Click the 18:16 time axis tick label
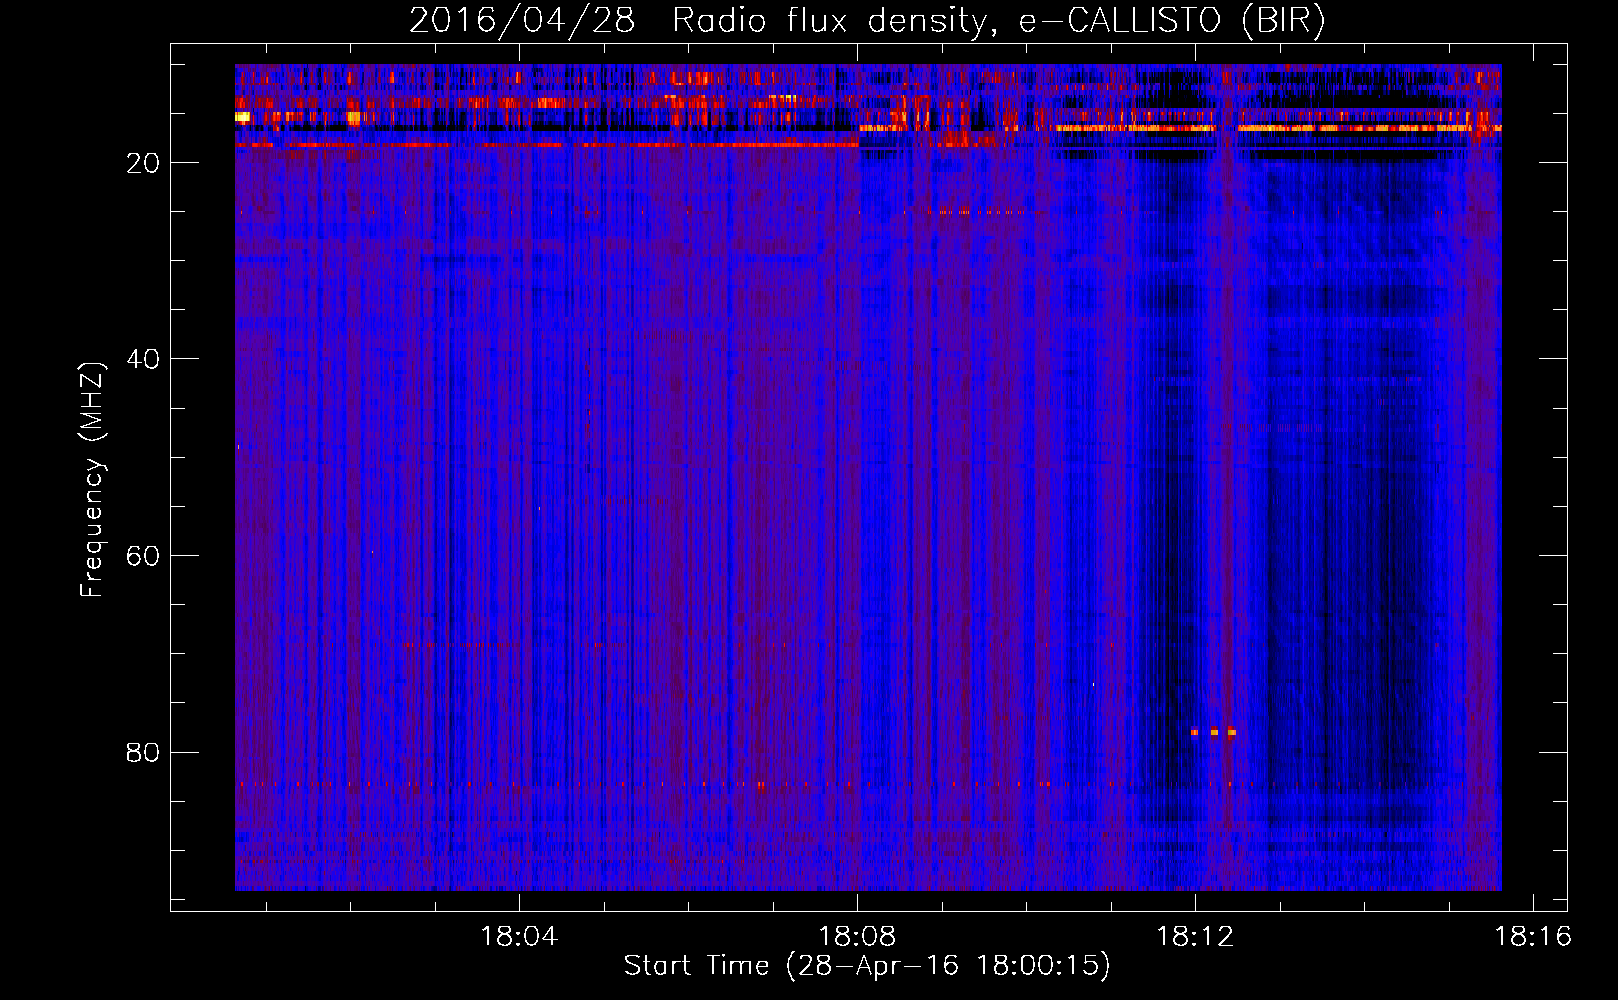Screen dimensions: 1618x1000 coord(1533,937)
